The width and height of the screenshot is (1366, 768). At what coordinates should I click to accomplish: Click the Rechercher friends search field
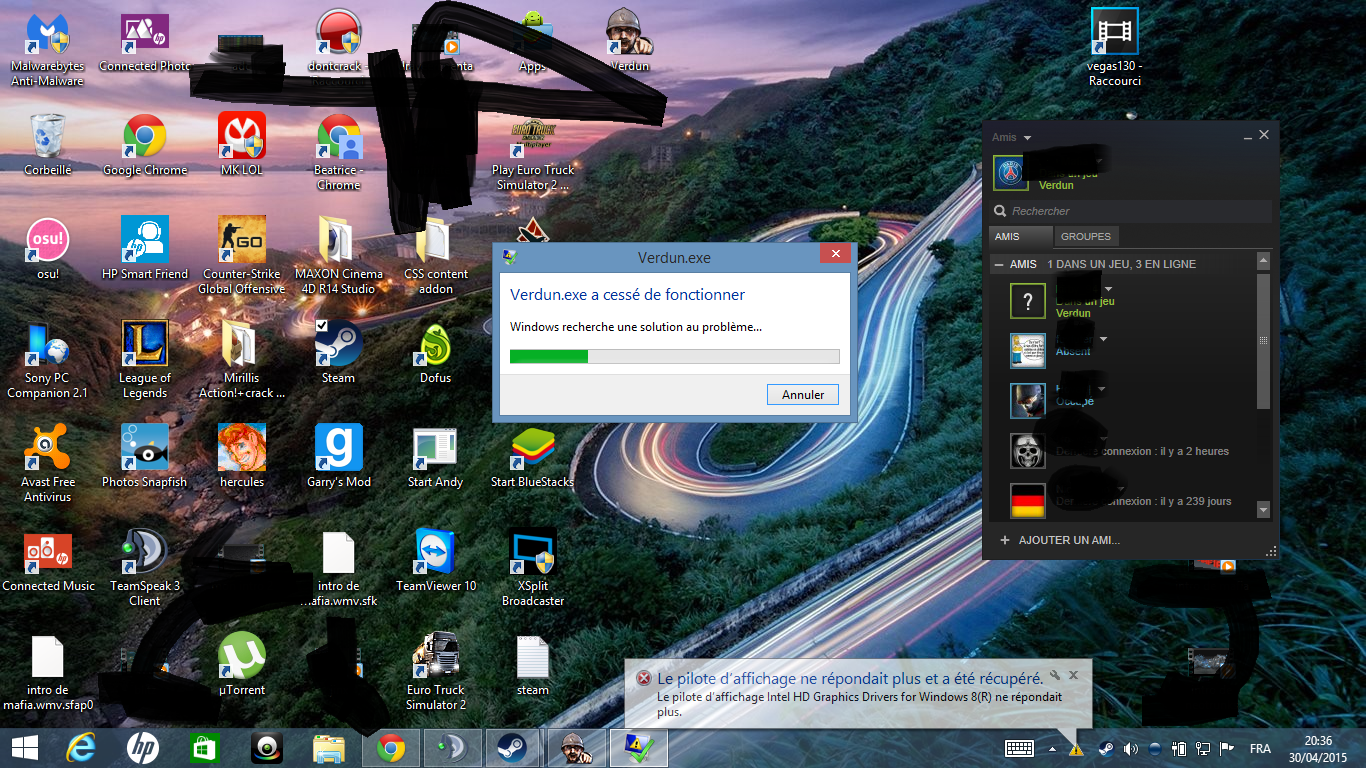pos(1131,211)
